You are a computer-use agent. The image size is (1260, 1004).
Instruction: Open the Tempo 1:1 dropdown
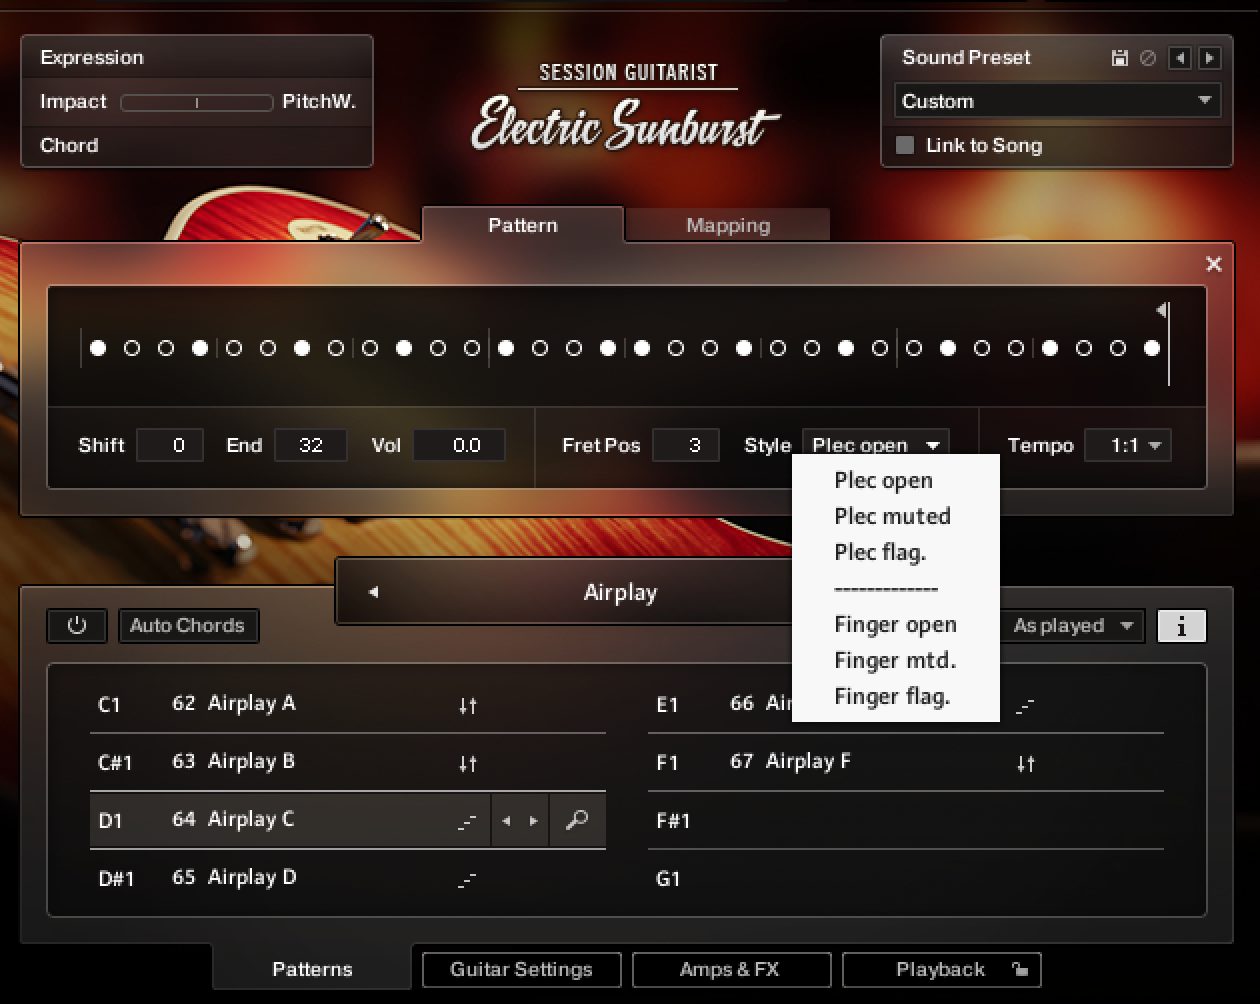pyautogui.click(x=1128, y=445)
